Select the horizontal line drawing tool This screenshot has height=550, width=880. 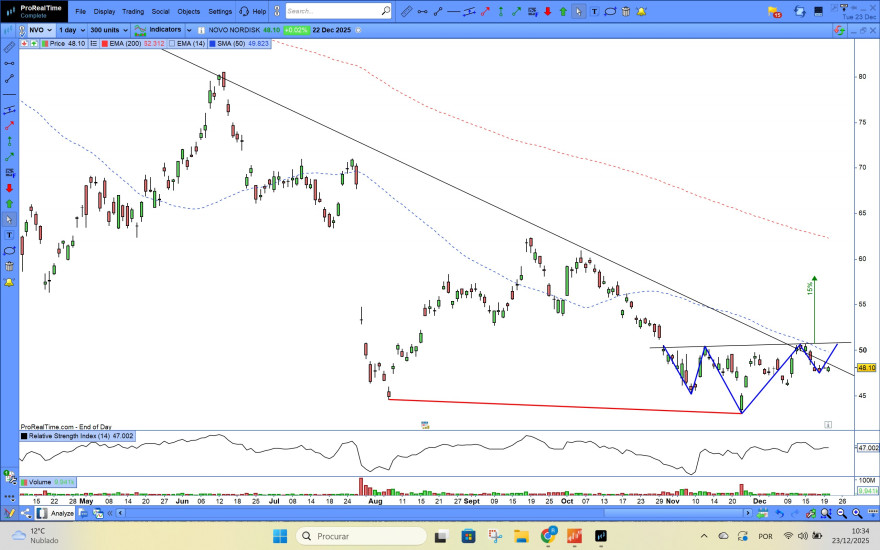tap(453, 11)
